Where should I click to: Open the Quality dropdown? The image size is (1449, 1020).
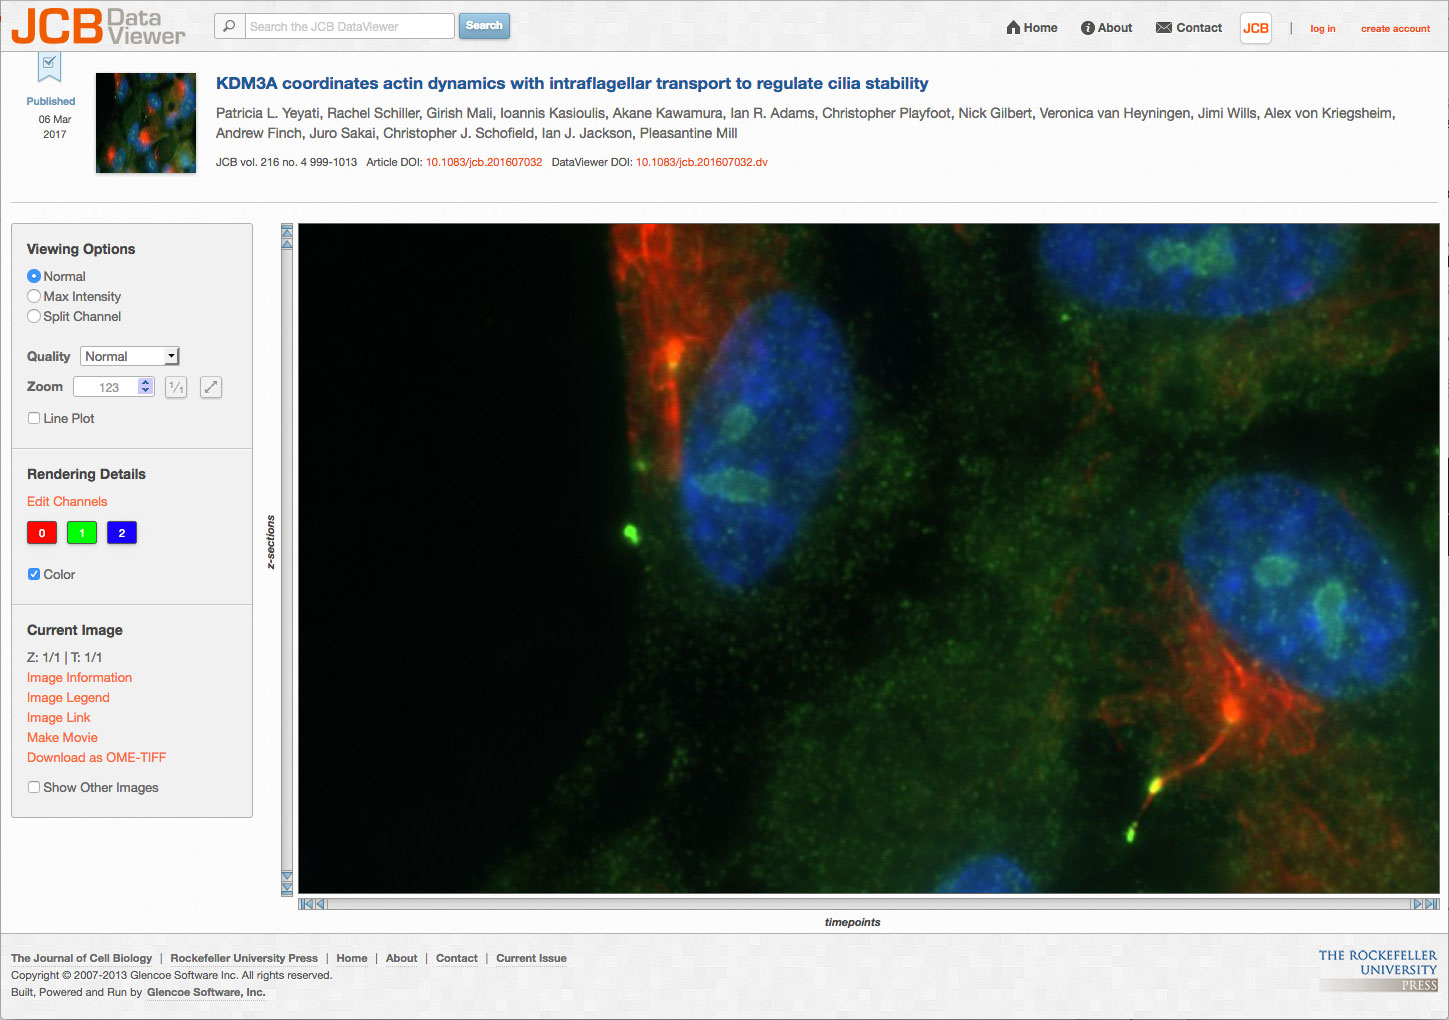coord(129,356)
